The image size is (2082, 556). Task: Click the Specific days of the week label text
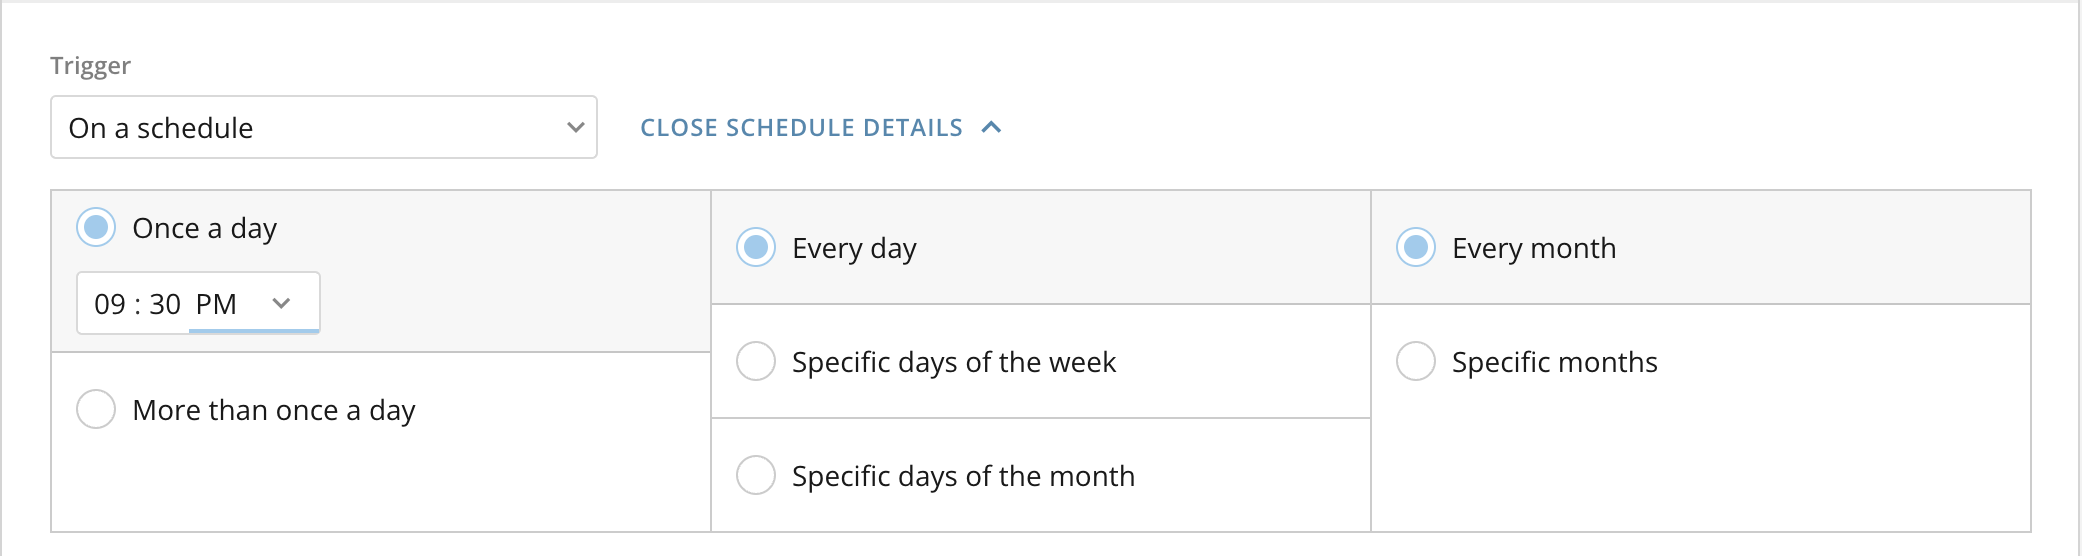(953, 362)
